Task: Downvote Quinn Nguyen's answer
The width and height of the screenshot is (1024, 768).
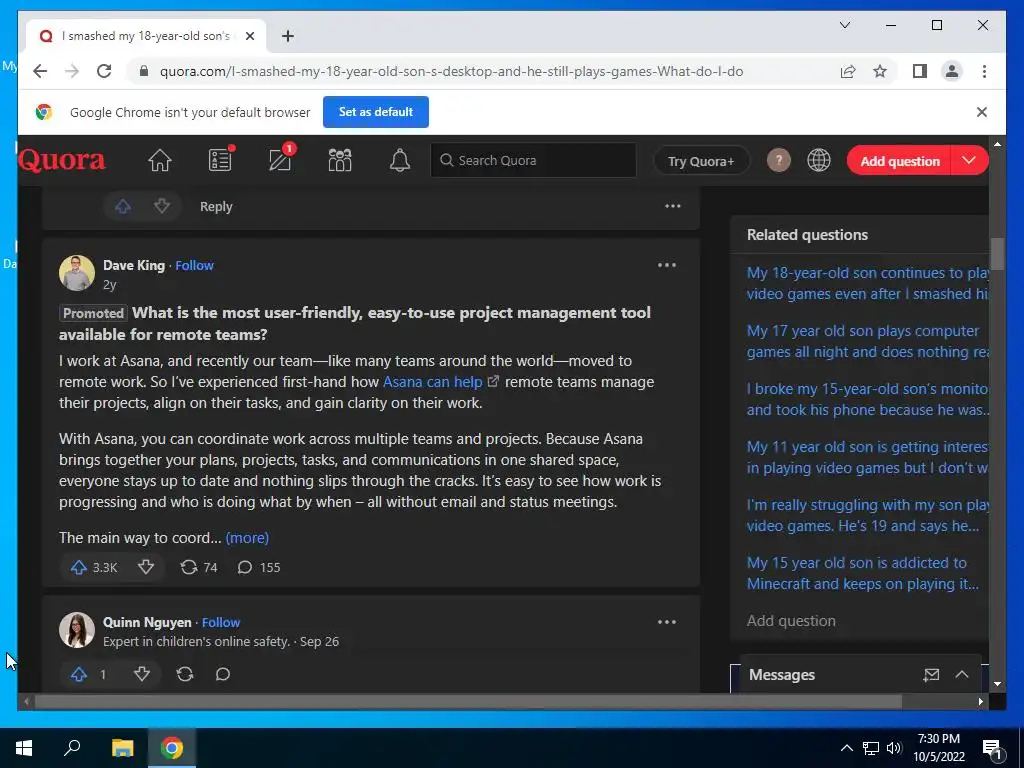Action: [x=142, y=674]
